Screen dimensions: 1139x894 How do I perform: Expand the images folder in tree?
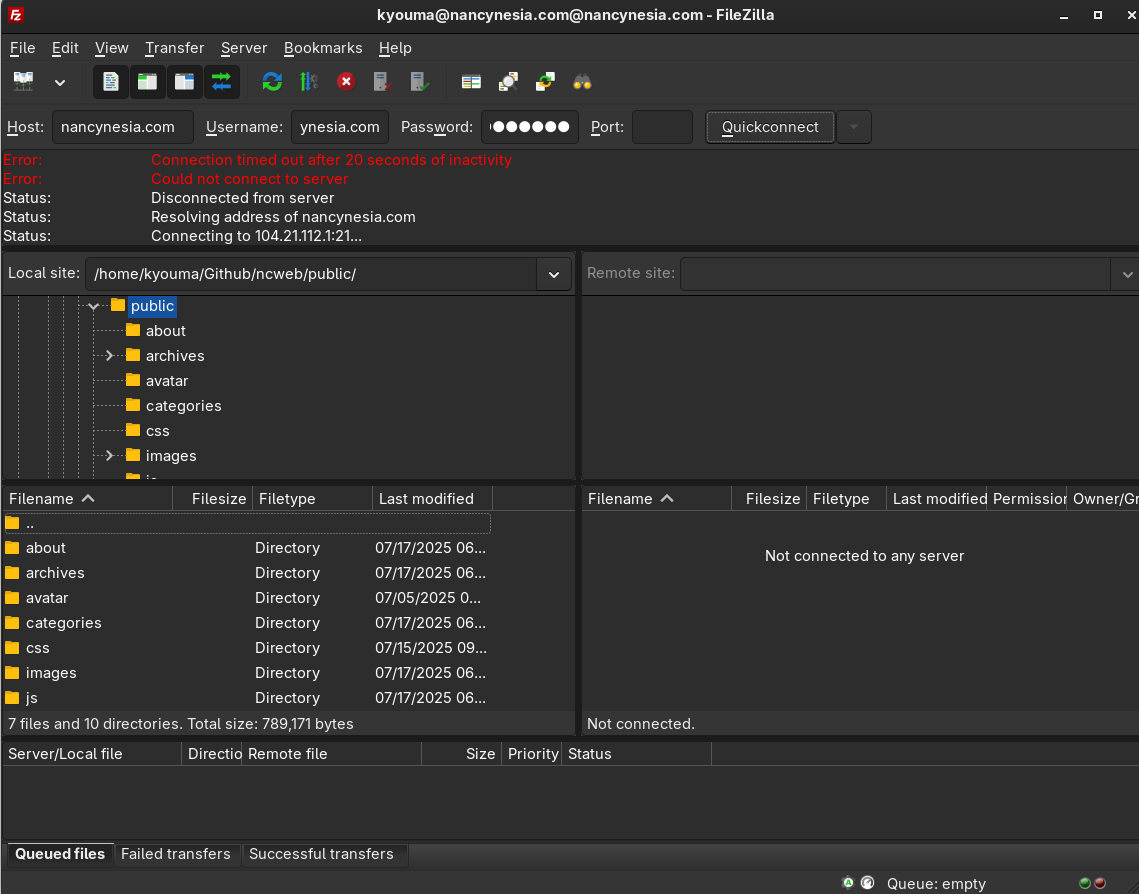pyautogui.click(x=109, y=456)
